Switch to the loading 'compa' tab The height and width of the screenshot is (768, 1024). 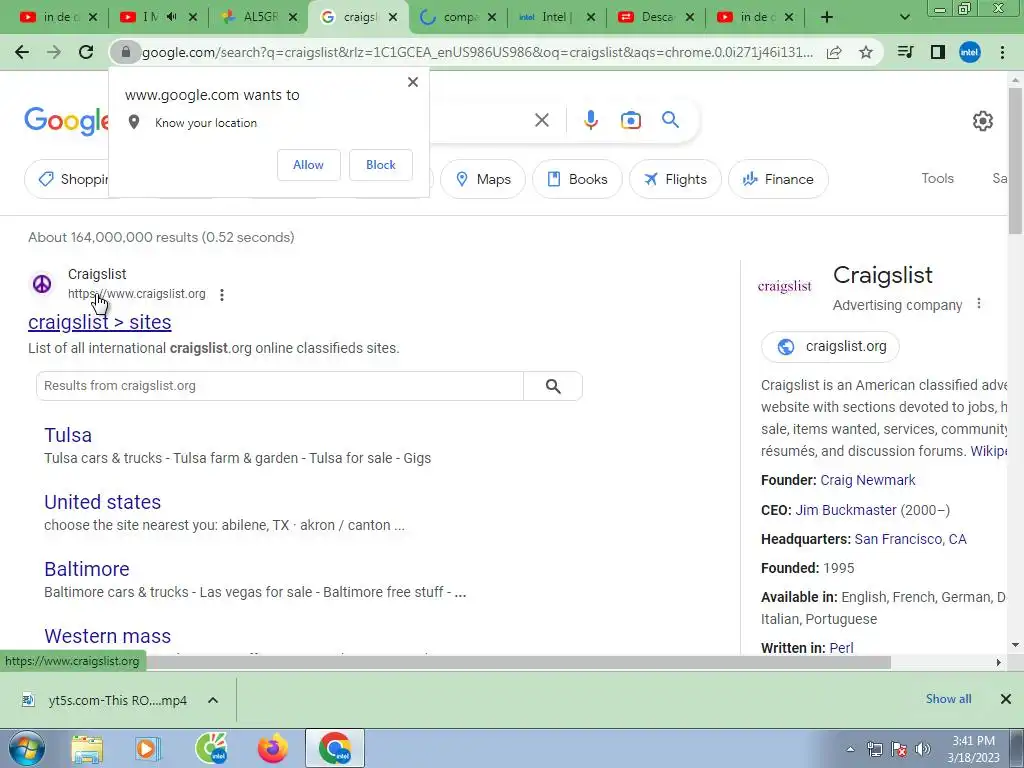pos(459,17)
